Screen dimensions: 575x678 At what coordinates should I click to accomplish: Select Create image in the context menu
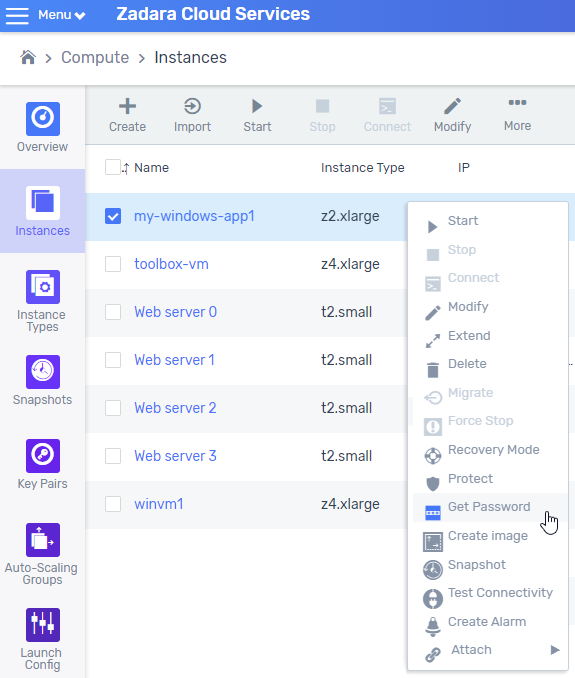tap(489, 536)
